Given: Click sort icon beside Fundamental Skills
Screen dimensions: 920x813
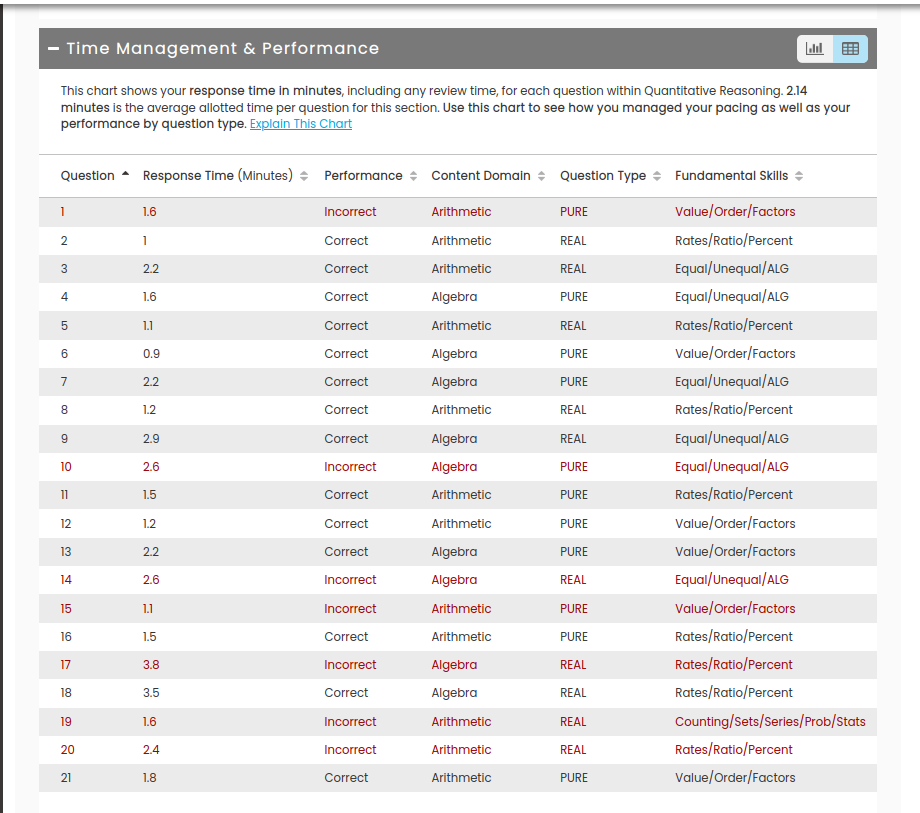Looking at the screenshot, I should pyautogui.click(x=799, y=176).
